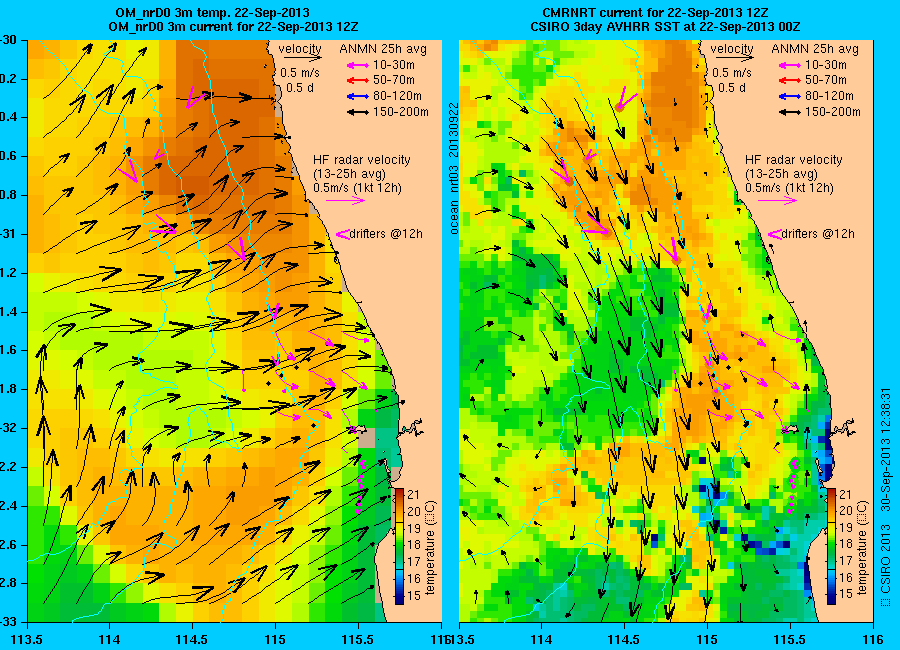Click 'ANMN 25h avg' heading in OM_nrD0 panel
The image size is (900, 650).
coord(383,49)
